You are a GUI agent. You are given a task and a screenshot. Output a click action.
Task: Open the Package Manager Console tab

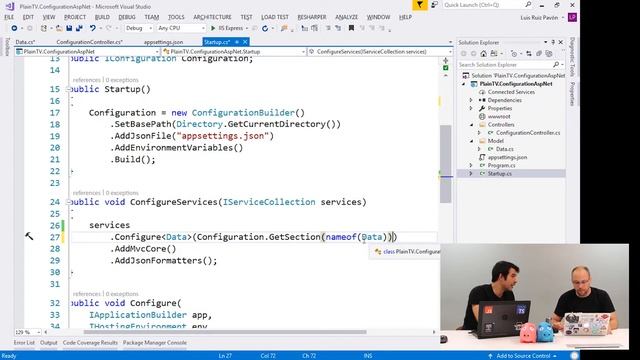coord(155,343)
